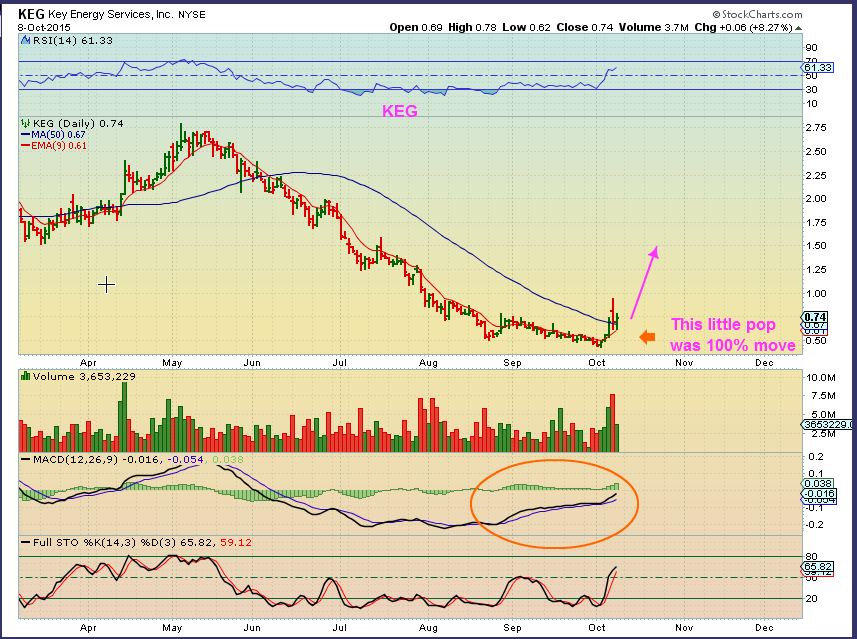This screenshot has height=639, width=857.
Task: Click the Volume 3.7M value in the header
Action: 654,27
